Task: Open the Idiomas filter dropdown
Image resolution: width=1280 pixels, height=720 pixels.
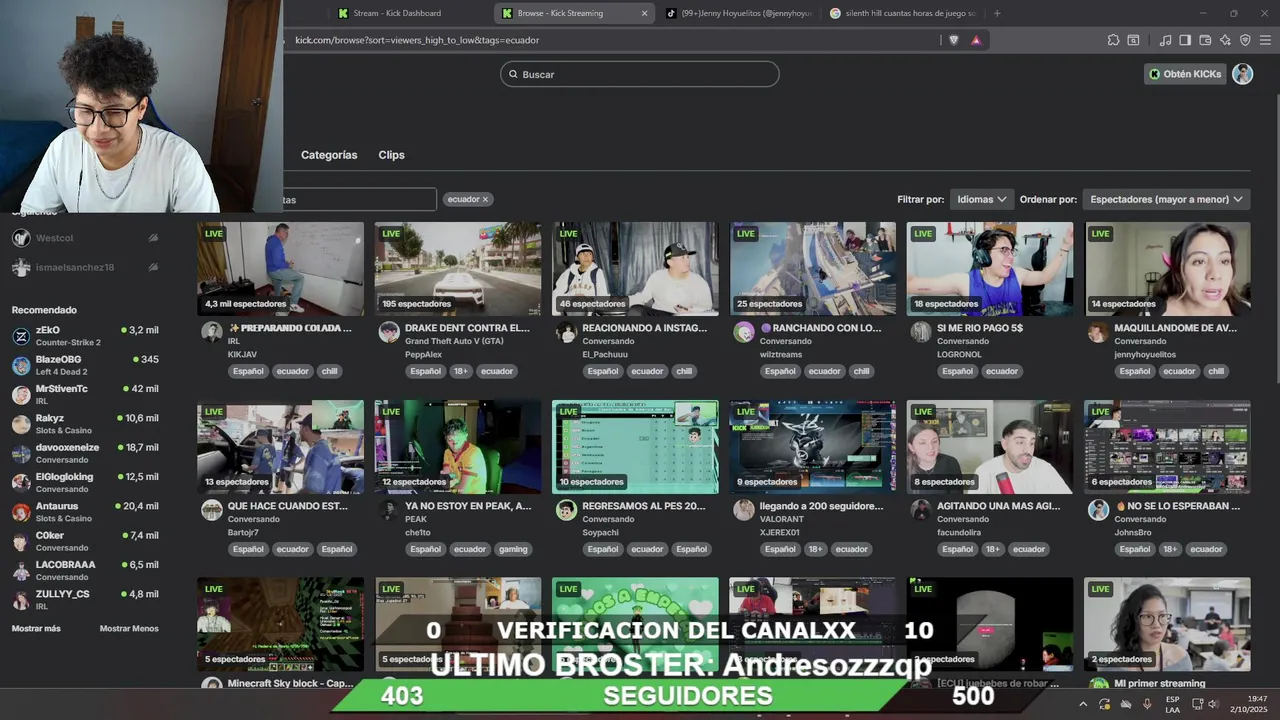Action: (x=981, y=199)
